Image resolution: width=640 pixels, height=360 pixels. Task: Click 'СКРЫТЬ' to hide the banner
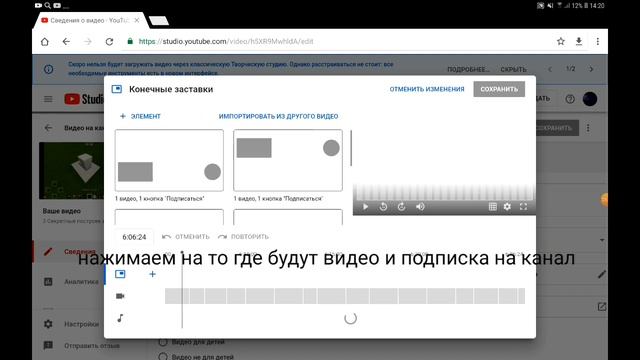coord(513,69)
